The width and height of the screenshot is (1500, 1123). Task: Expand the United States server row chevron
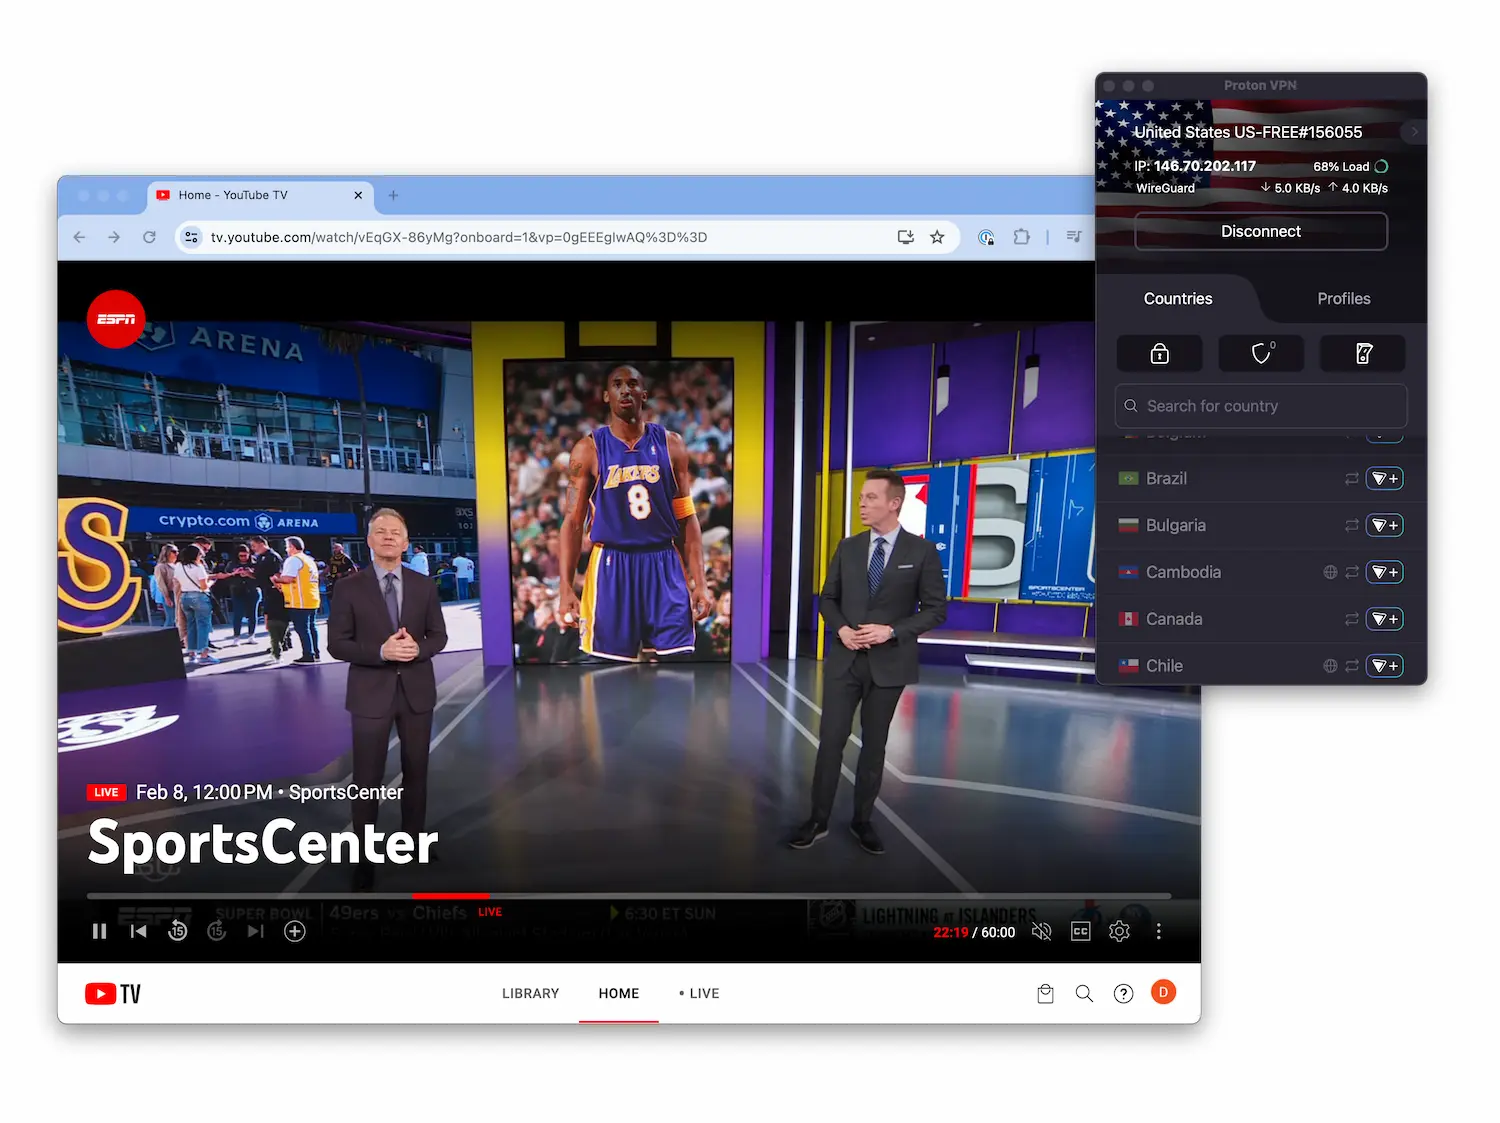click(x=1413, y=131)
